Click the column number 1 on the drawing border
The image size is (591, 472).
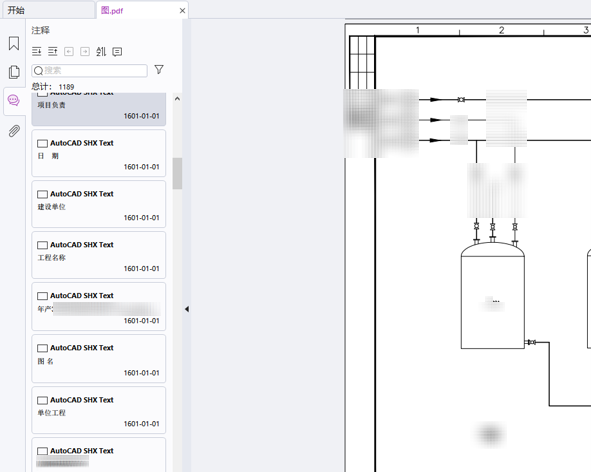click(418, 30)
